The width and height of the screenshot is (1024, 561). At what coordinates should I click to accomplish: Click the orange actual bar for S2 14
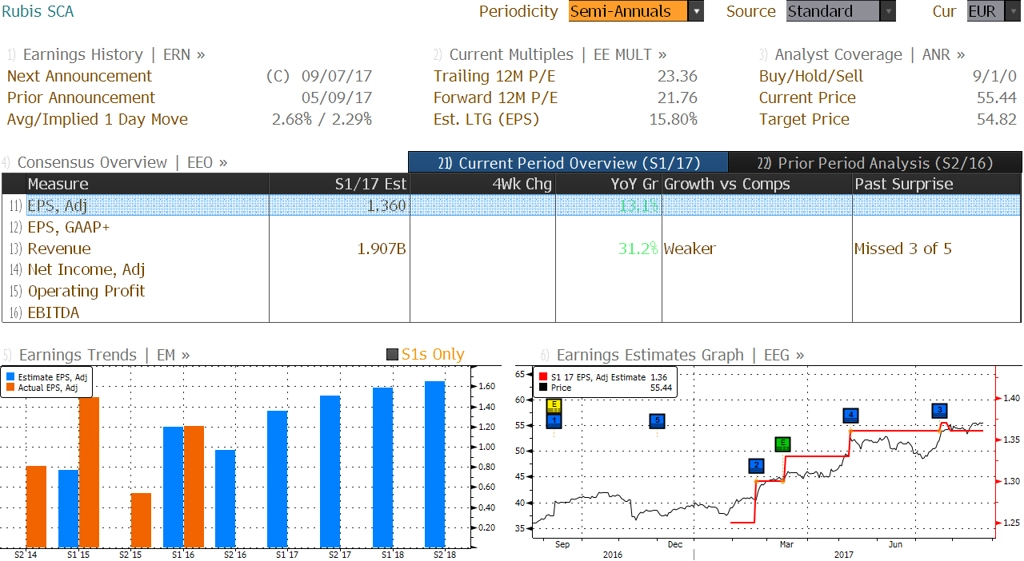pyautogui.click(x=36, y=507)
